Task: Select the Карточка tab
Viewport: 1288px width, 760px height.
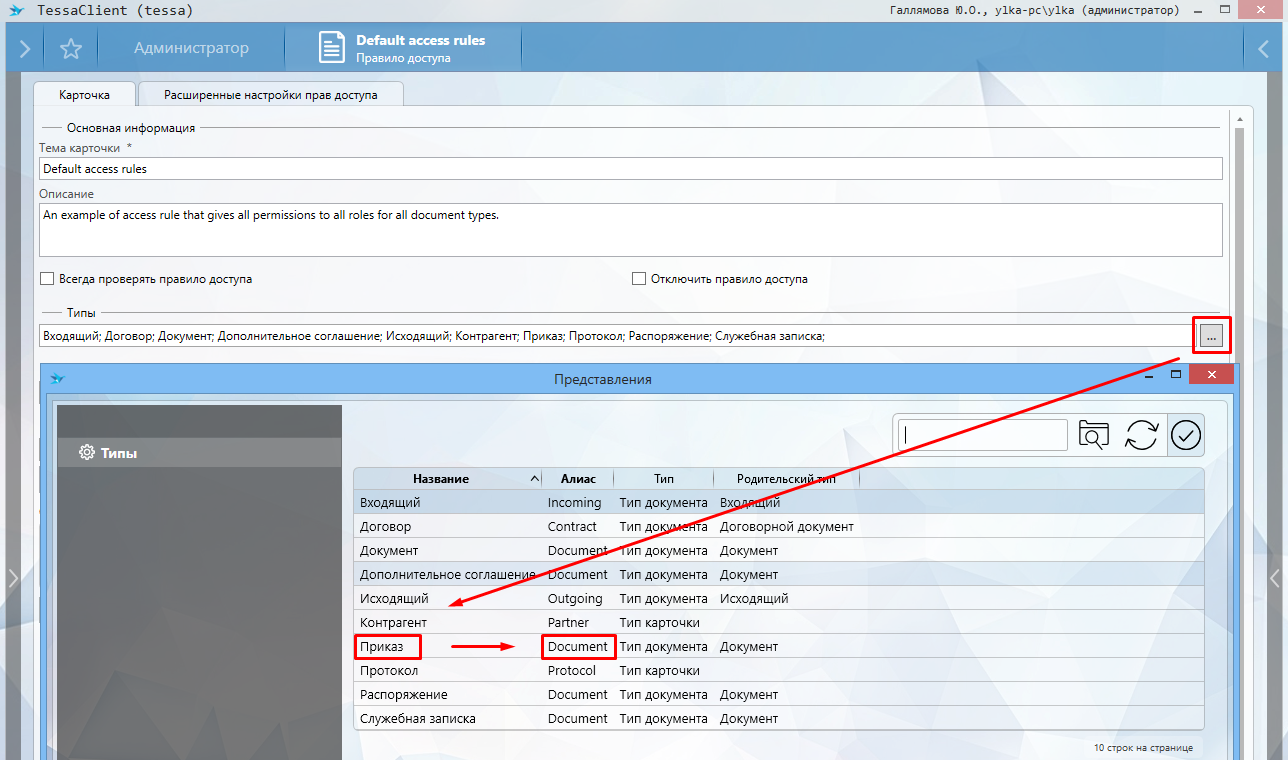Action: pyautogui.click(x=84, y=95)
